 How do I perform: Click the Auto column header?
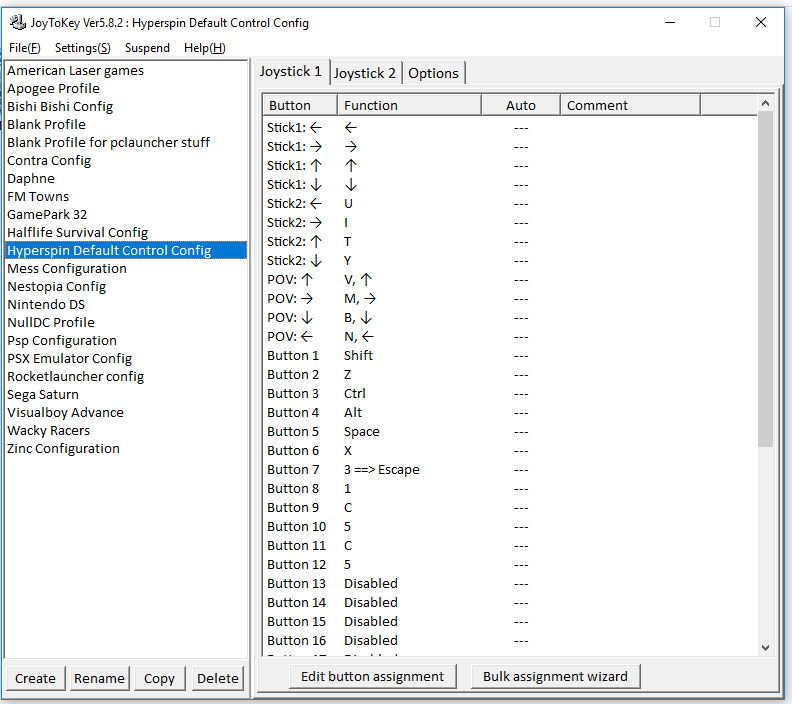(x=521, y=105)
